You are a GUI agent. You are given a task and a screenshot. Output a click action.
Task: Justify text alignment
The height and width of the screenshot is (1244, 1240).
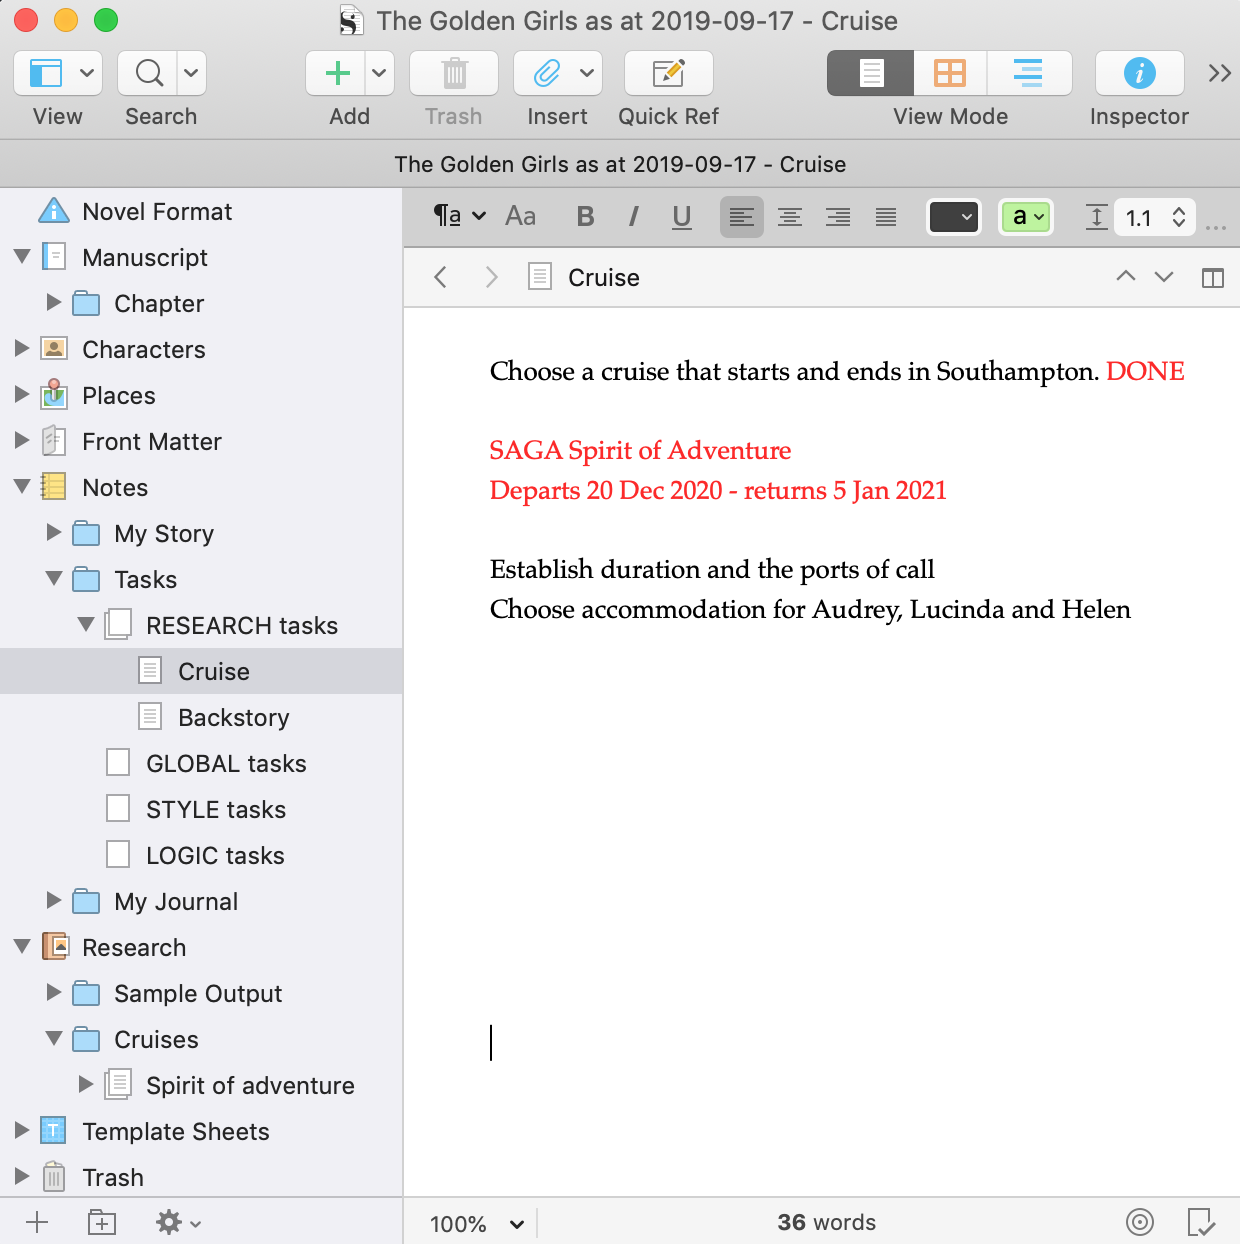pyautogui.click(x=886, y=217)
